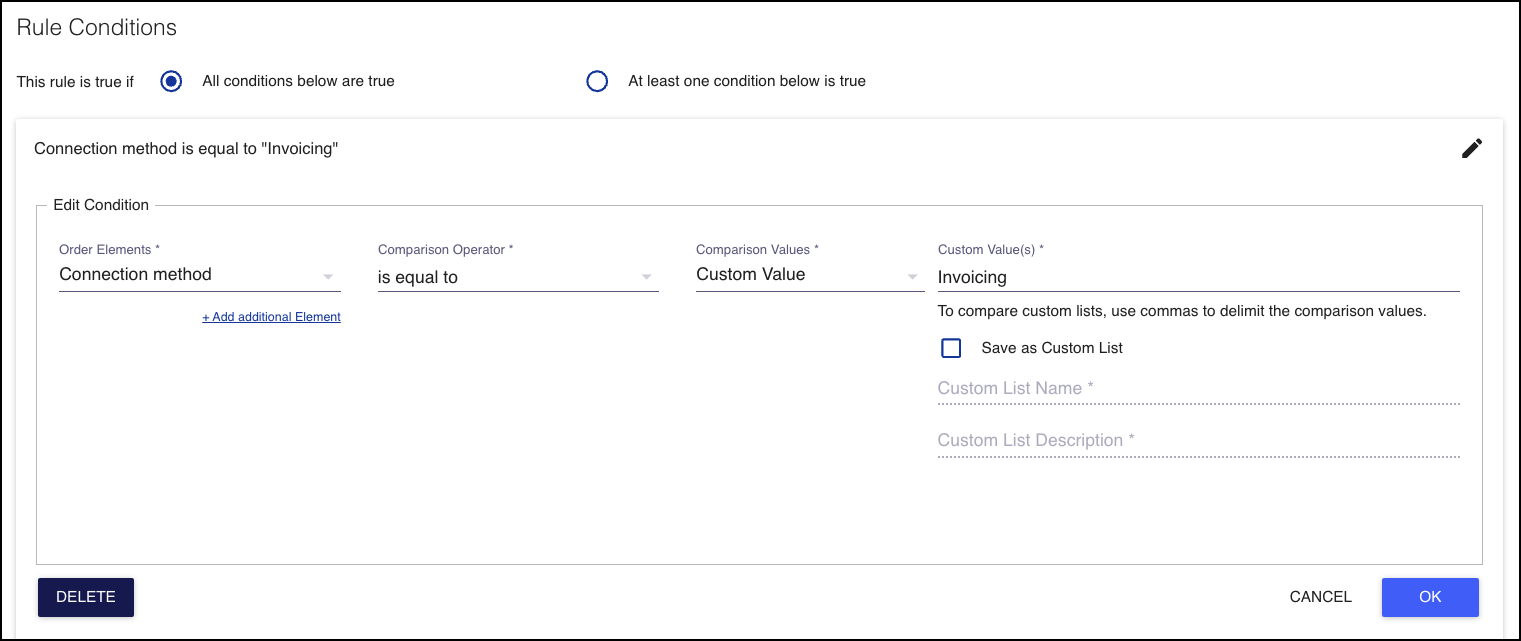Click the Comparison Operator dropdown arrow
The image size is (1521, 641).
point(646,277)
